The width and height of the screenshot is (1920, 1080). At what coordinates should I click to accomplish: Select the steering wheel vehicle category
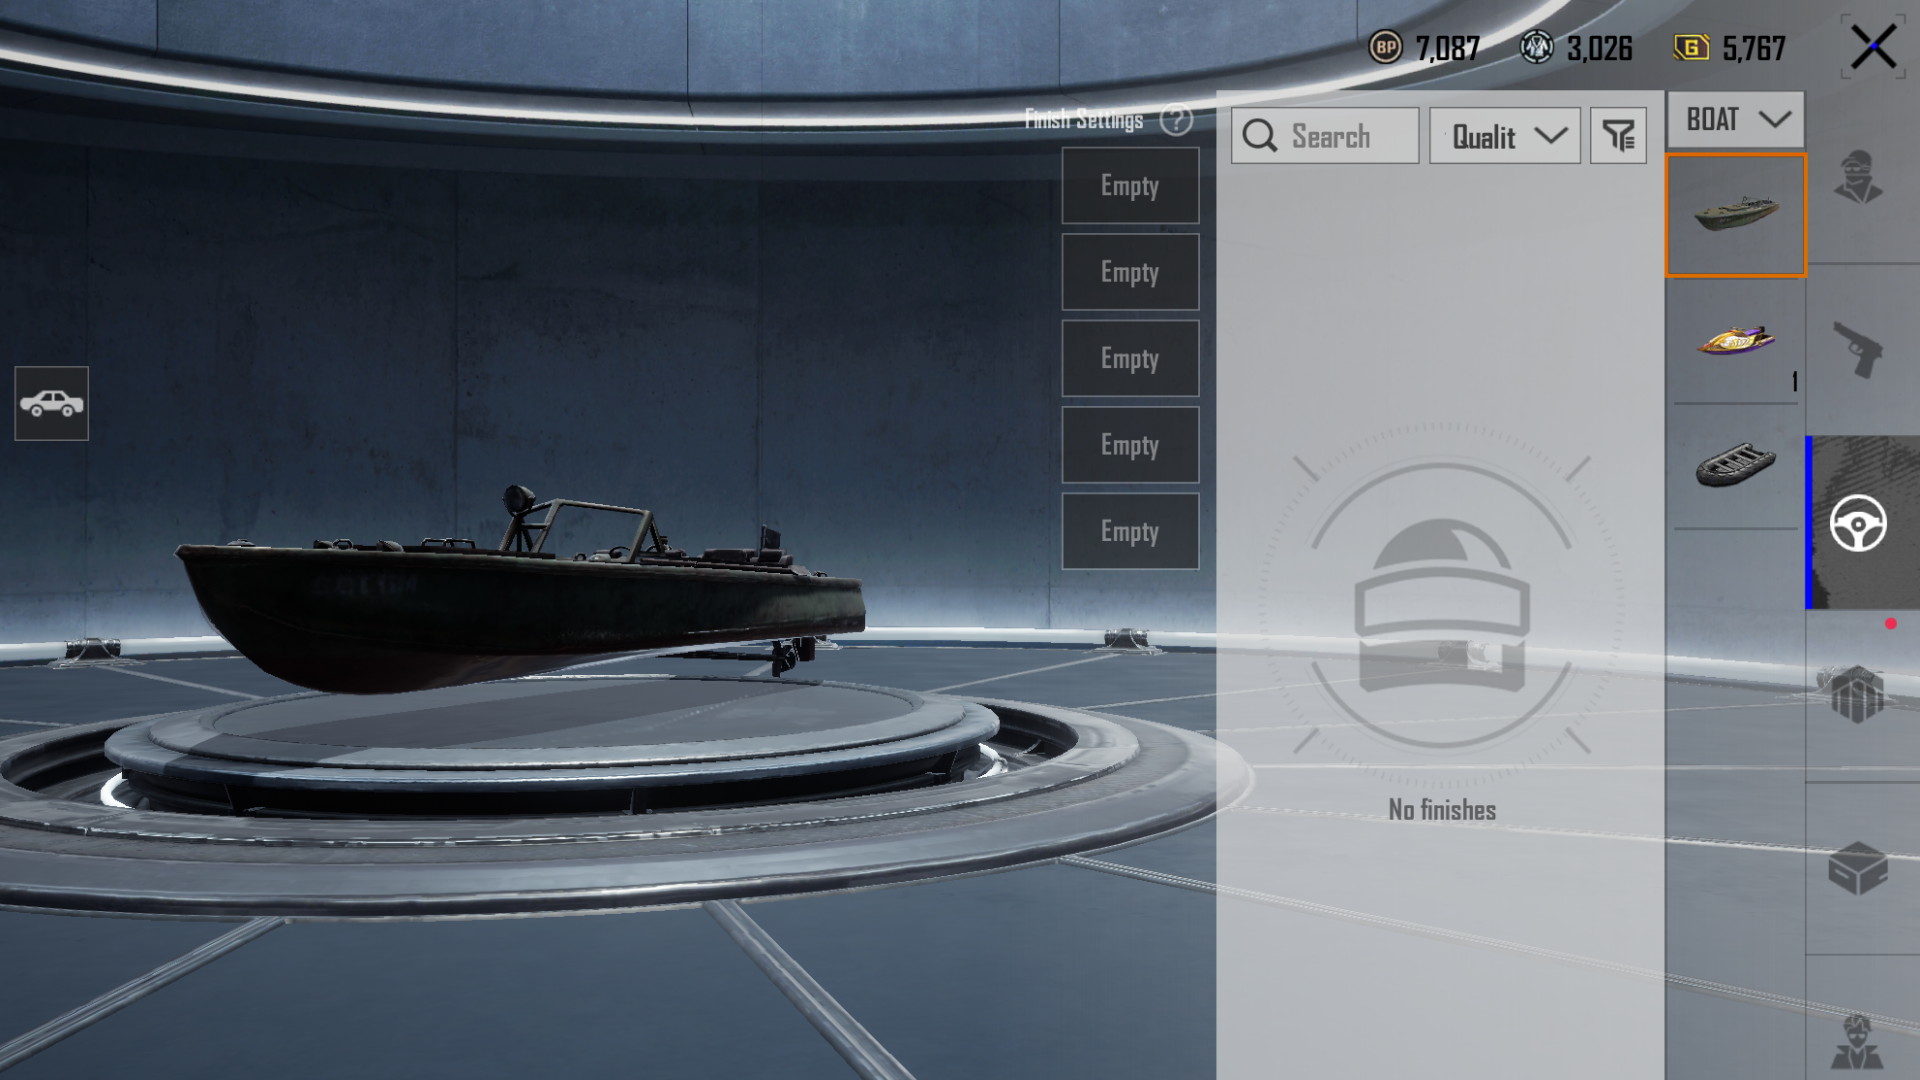point(1858,523)
